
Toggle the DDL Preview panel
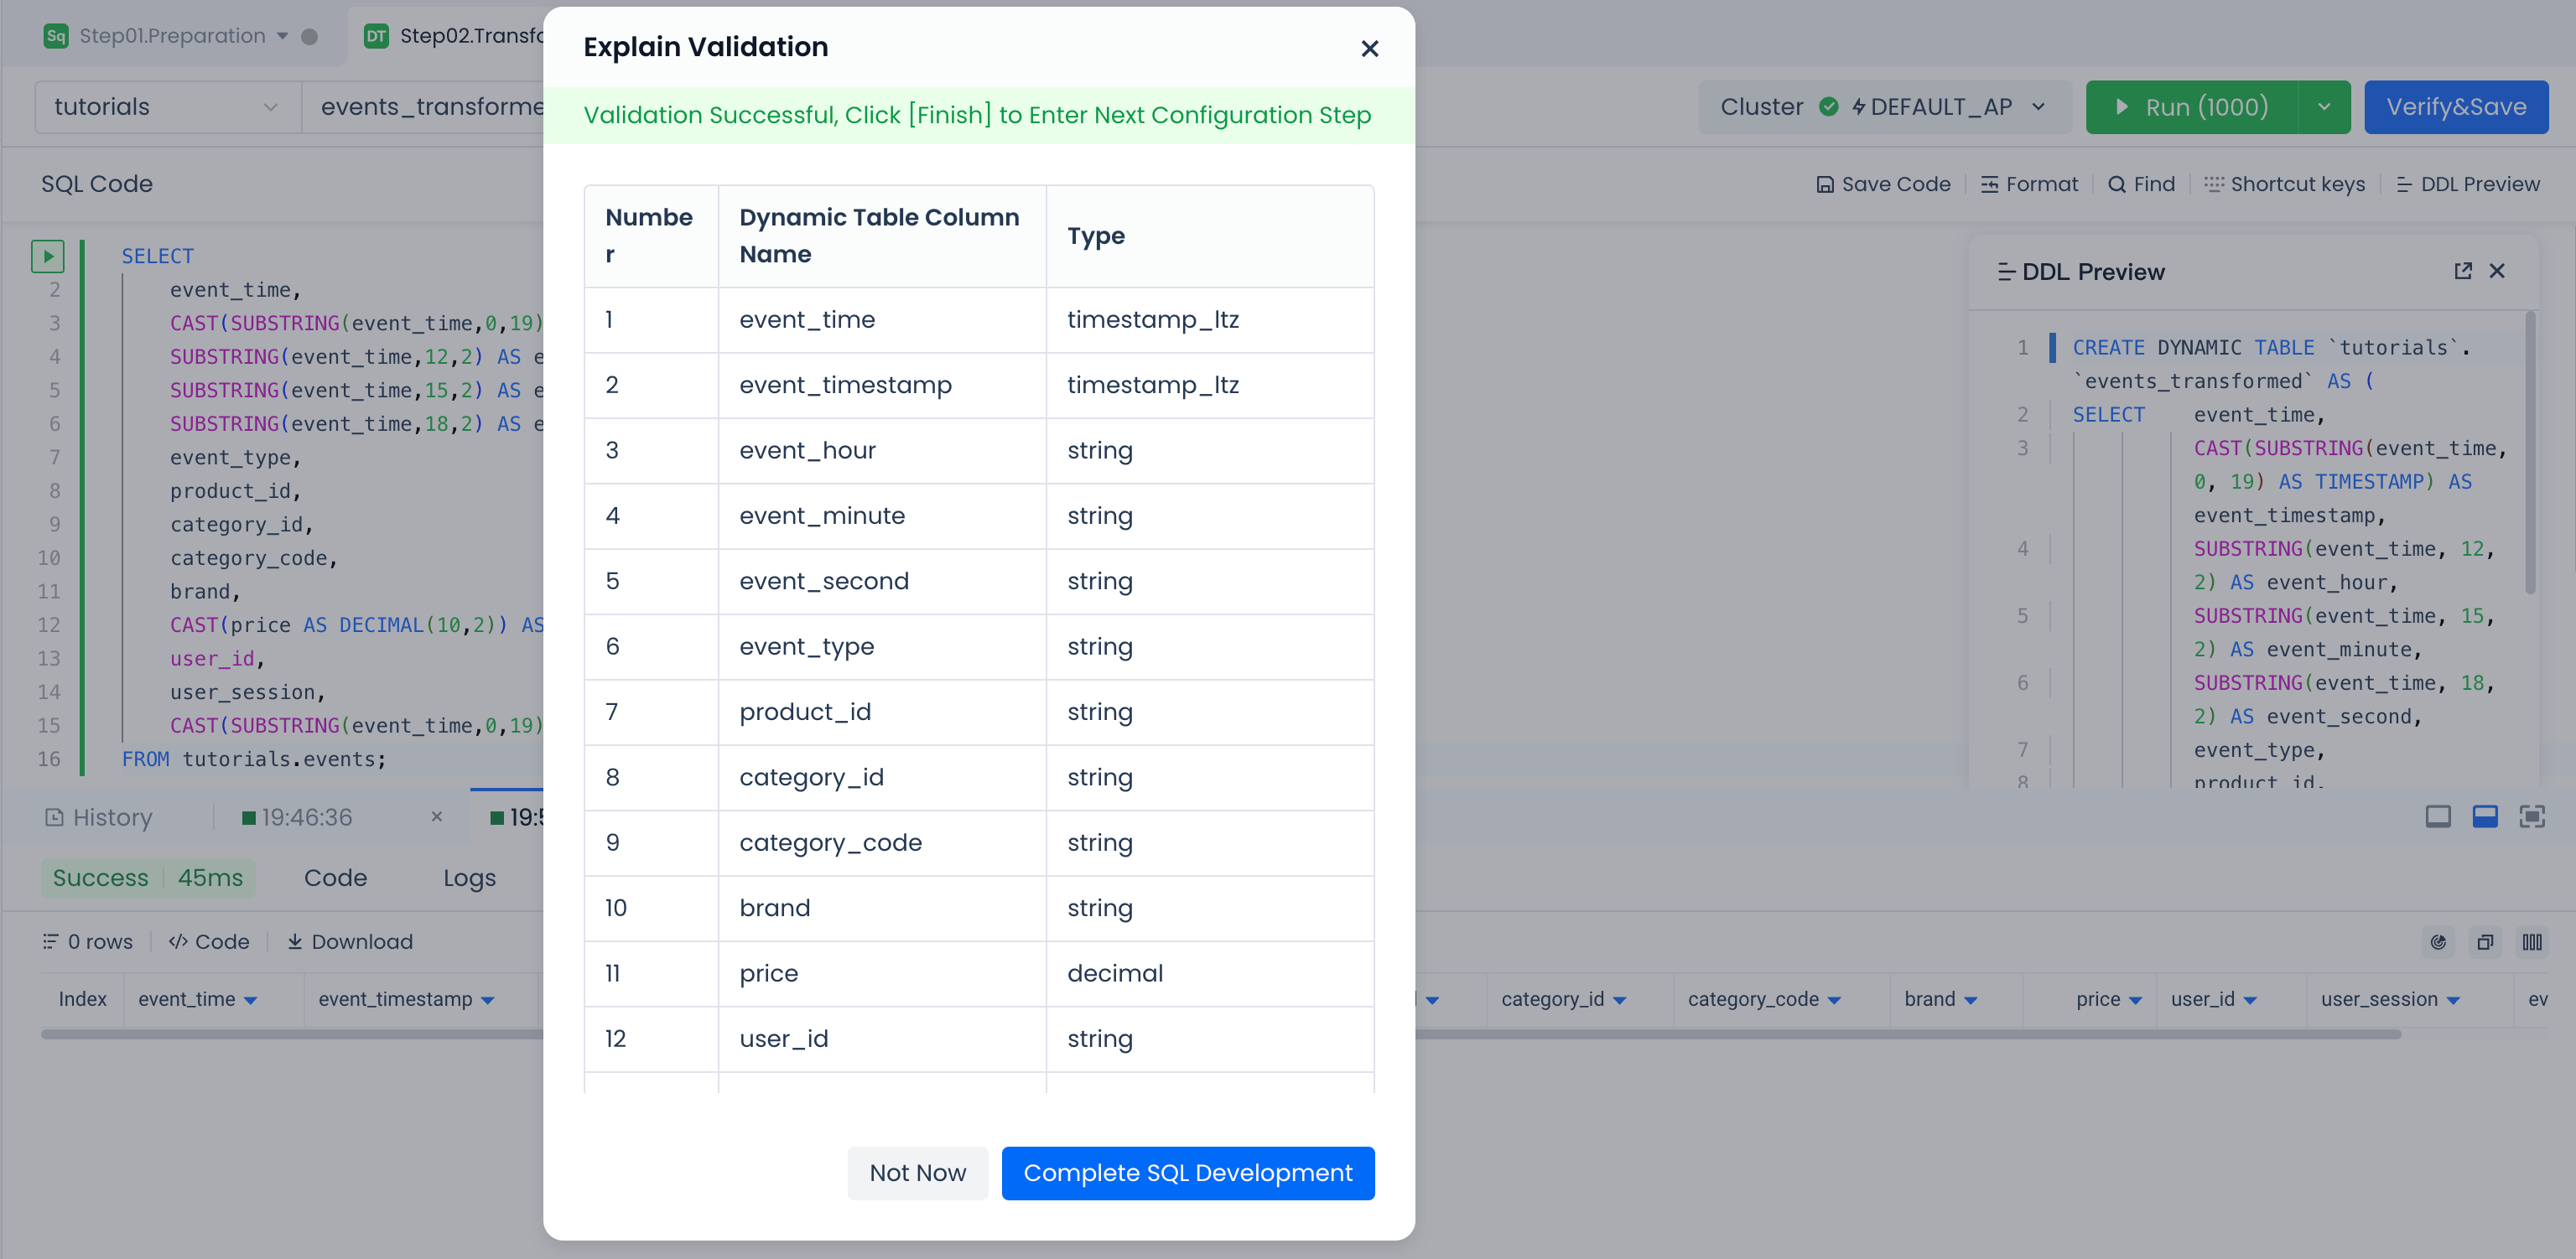[2468, 184]
